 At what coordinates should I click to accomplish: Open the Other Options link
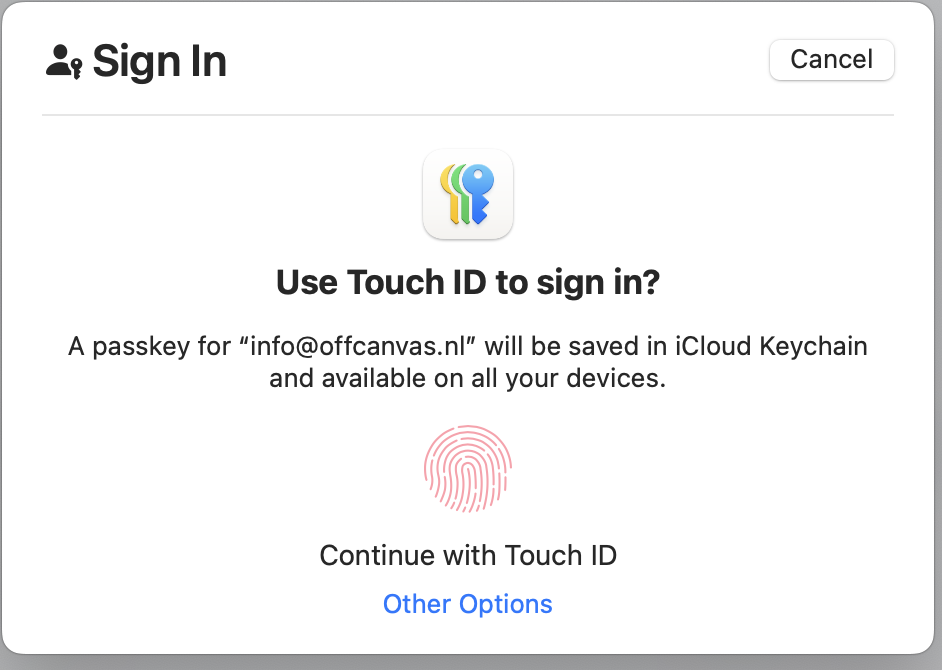(468, 604)
